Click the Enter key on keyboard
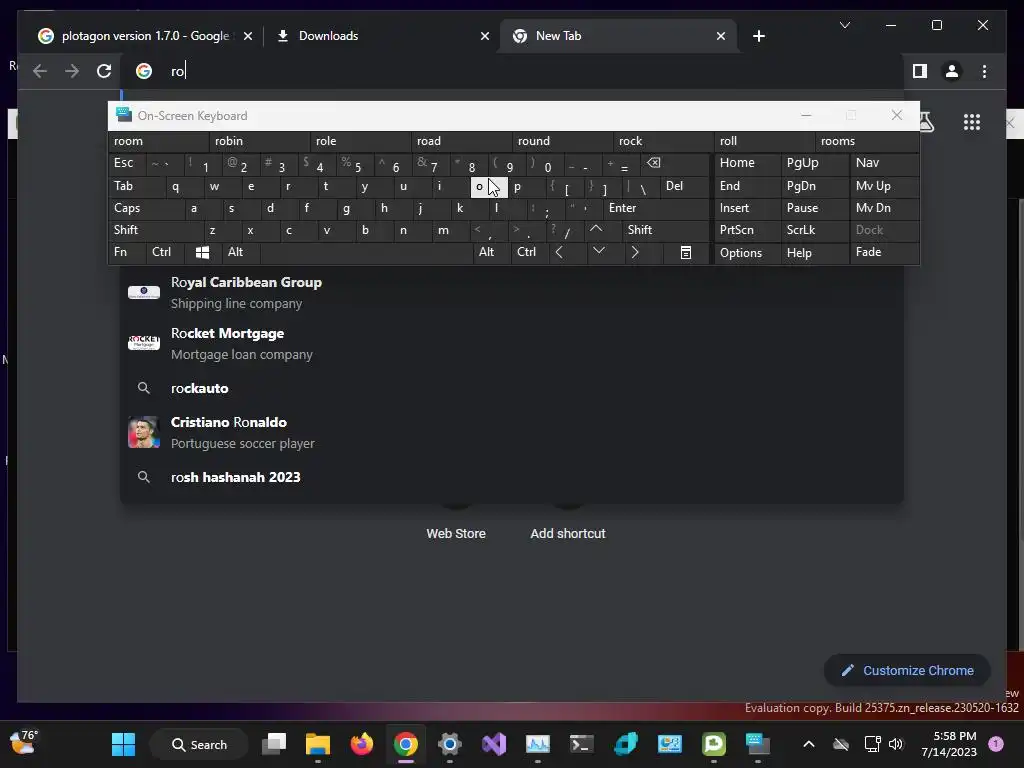1024x768 pixels. (655, 208)
